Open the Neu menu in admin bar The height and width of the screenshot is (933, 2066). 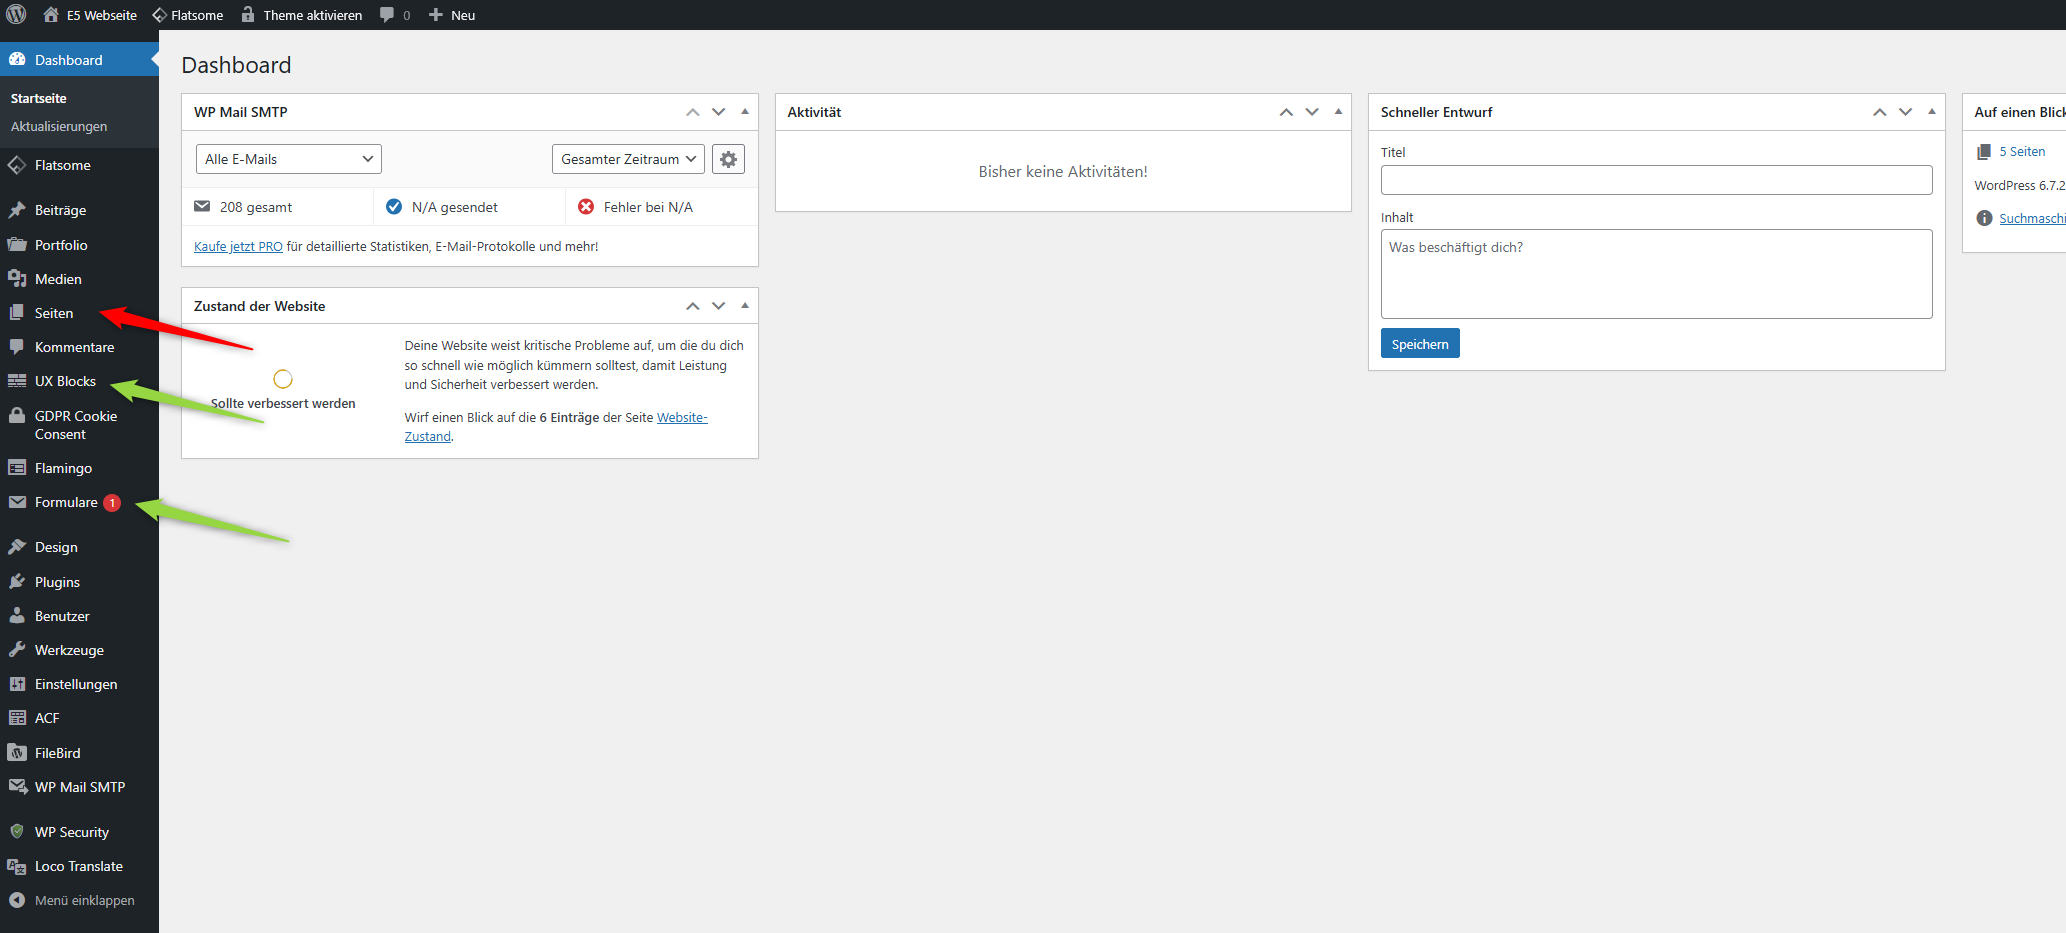tap(452, 15)
